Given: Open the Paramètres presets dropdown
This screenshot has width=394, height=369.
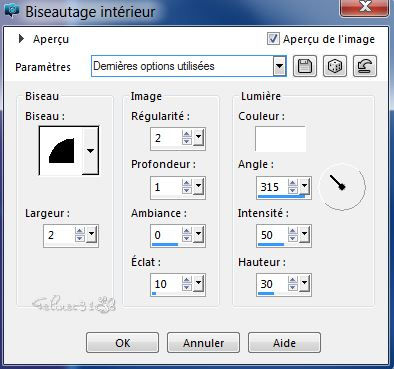Looking at the screenshot, I should (279, 66).
